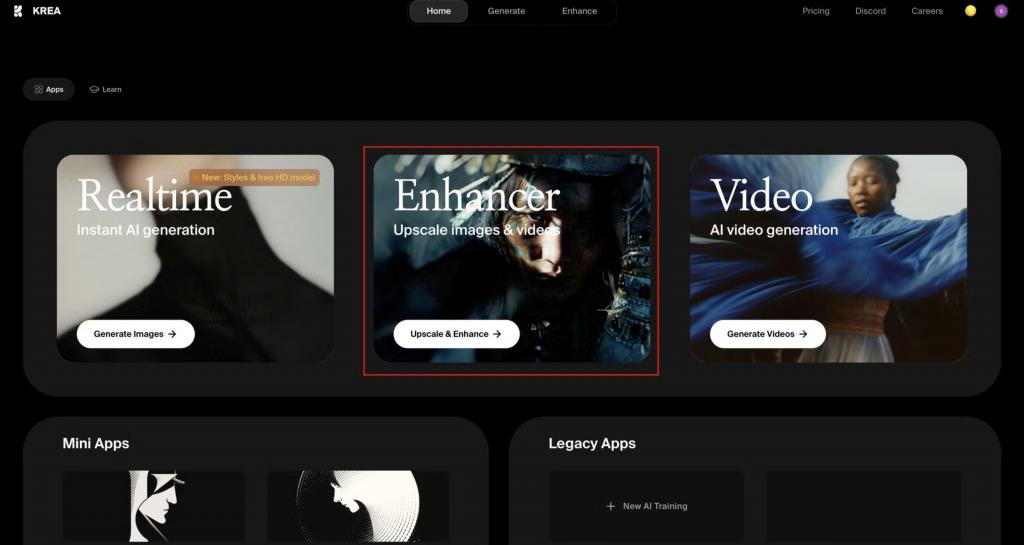Open the Pricing link
The height and width of the screenshot is (545, 1024).
816,11
